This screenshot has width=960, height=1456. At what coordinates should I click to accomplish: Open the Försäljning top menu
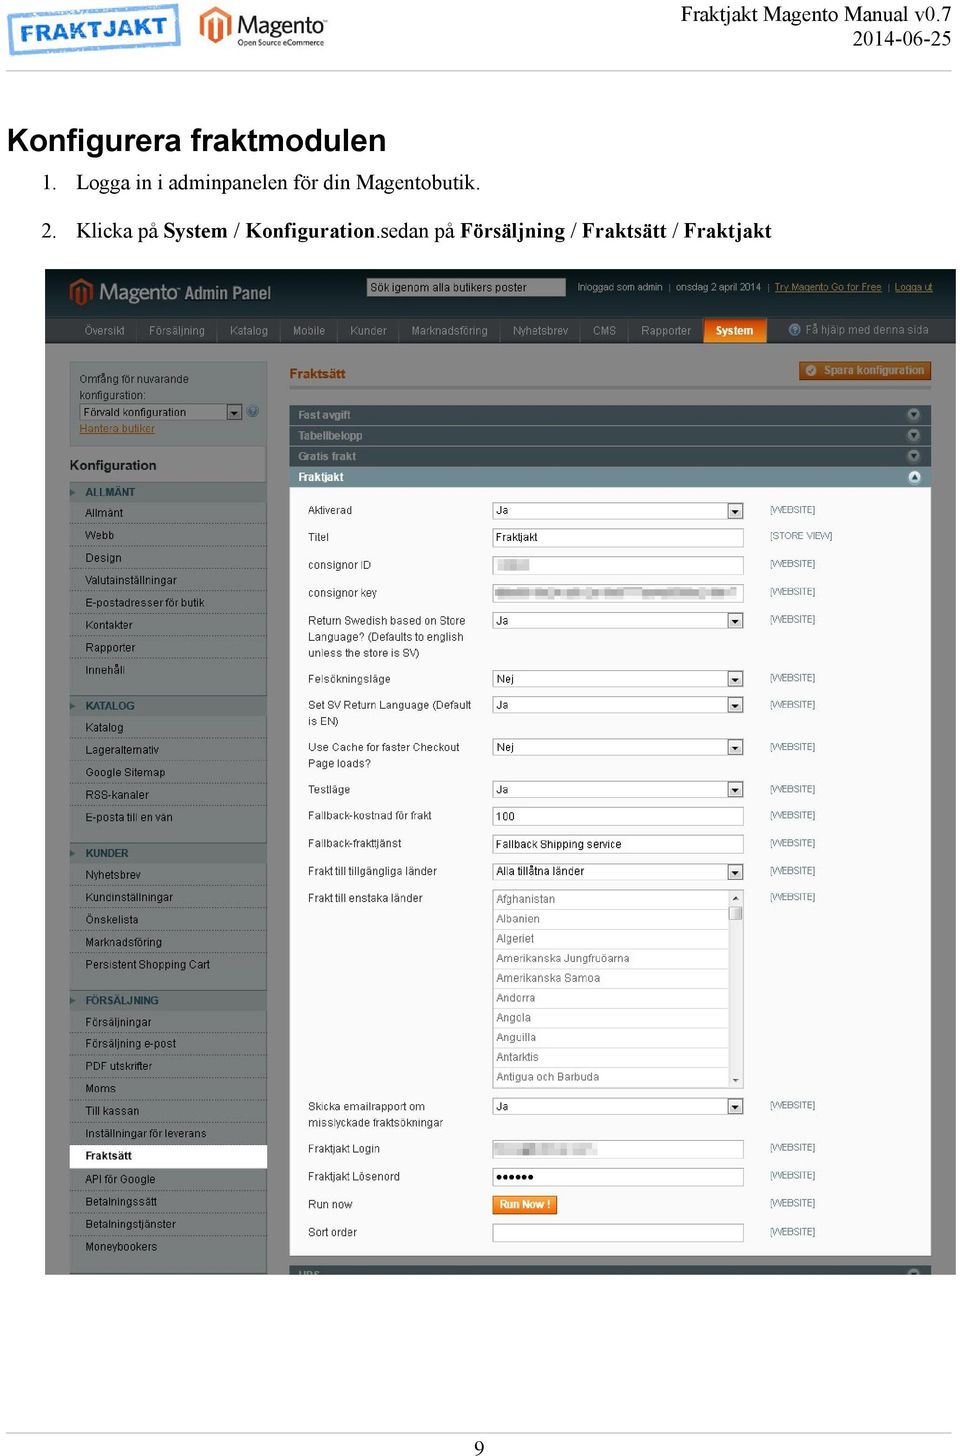point(177,331)
